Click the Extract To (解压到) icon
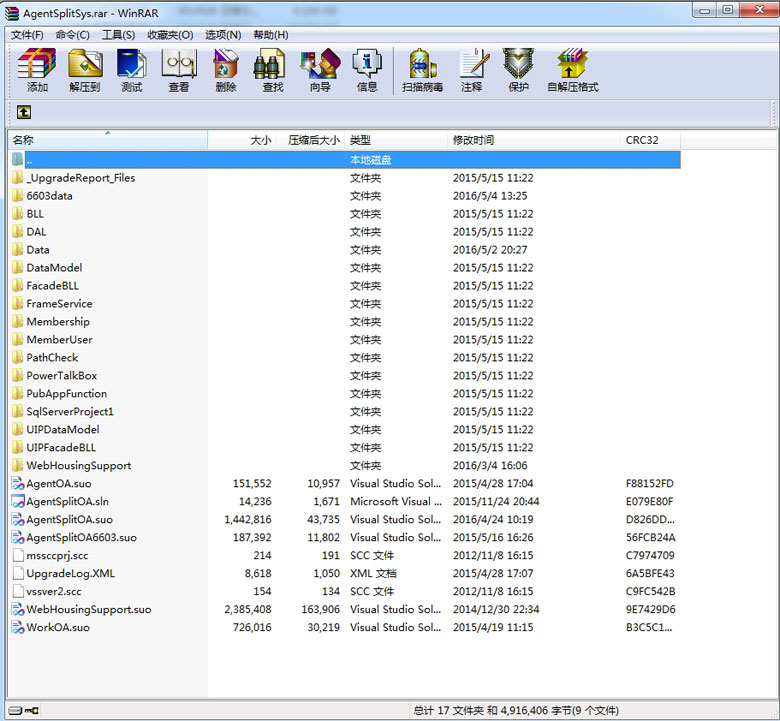Image resolution: width=780 pixels, height=721 pixels. pyautogui.click(x=85, y=70)
